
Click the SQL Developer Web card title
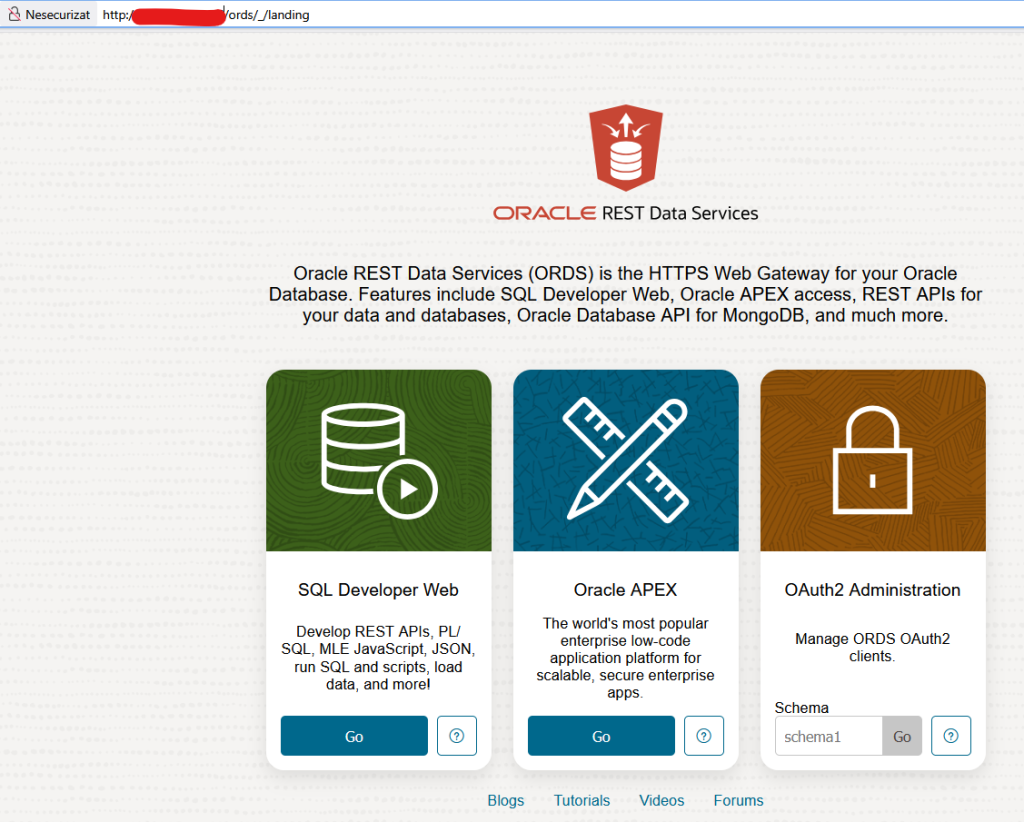(378, 590)
